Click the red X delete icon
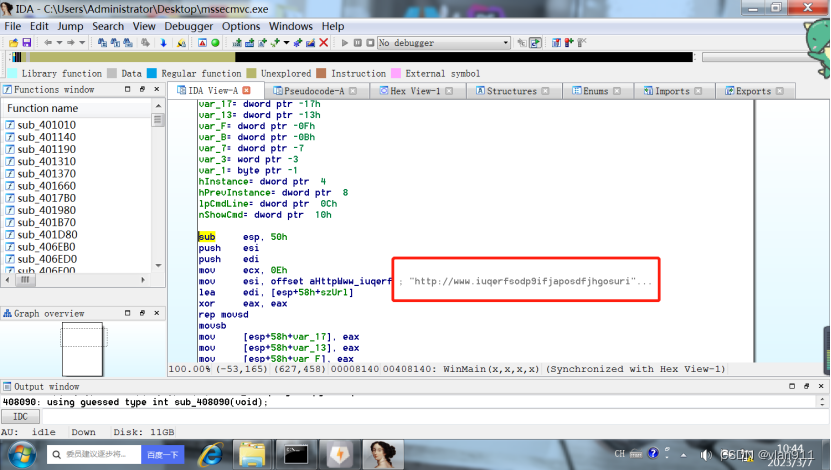831x470 pixels. pos(323,42)
